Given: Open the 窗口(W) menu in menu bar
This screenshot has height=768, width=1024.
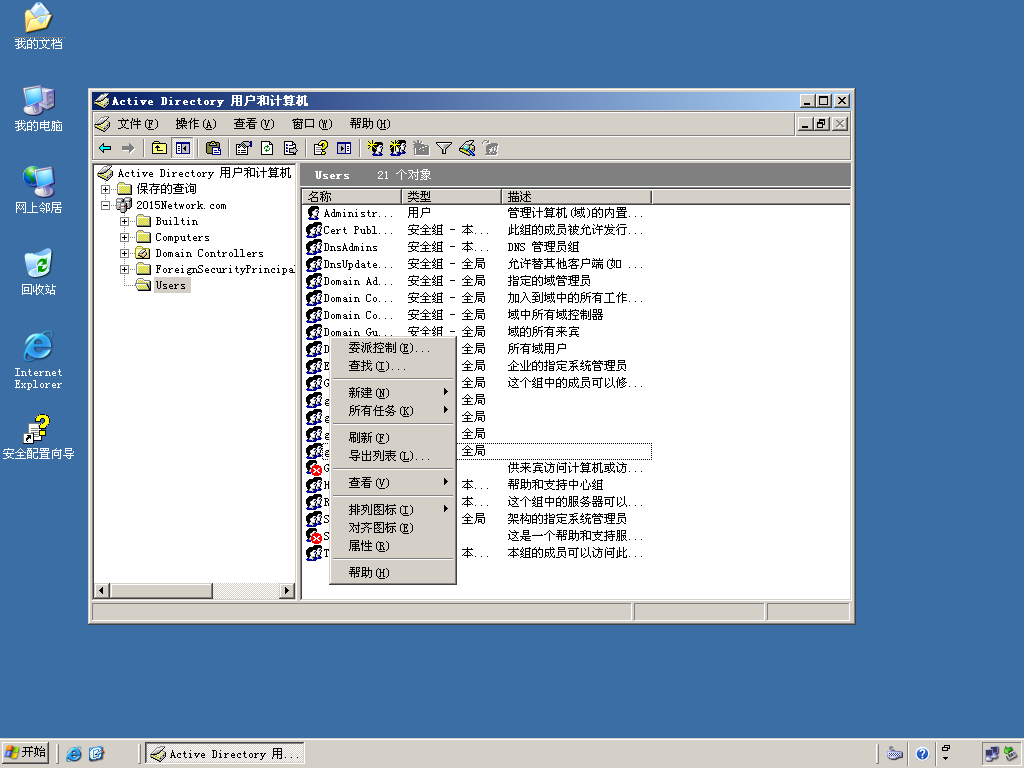Looking at the screenshot, I should click(312, 123).
